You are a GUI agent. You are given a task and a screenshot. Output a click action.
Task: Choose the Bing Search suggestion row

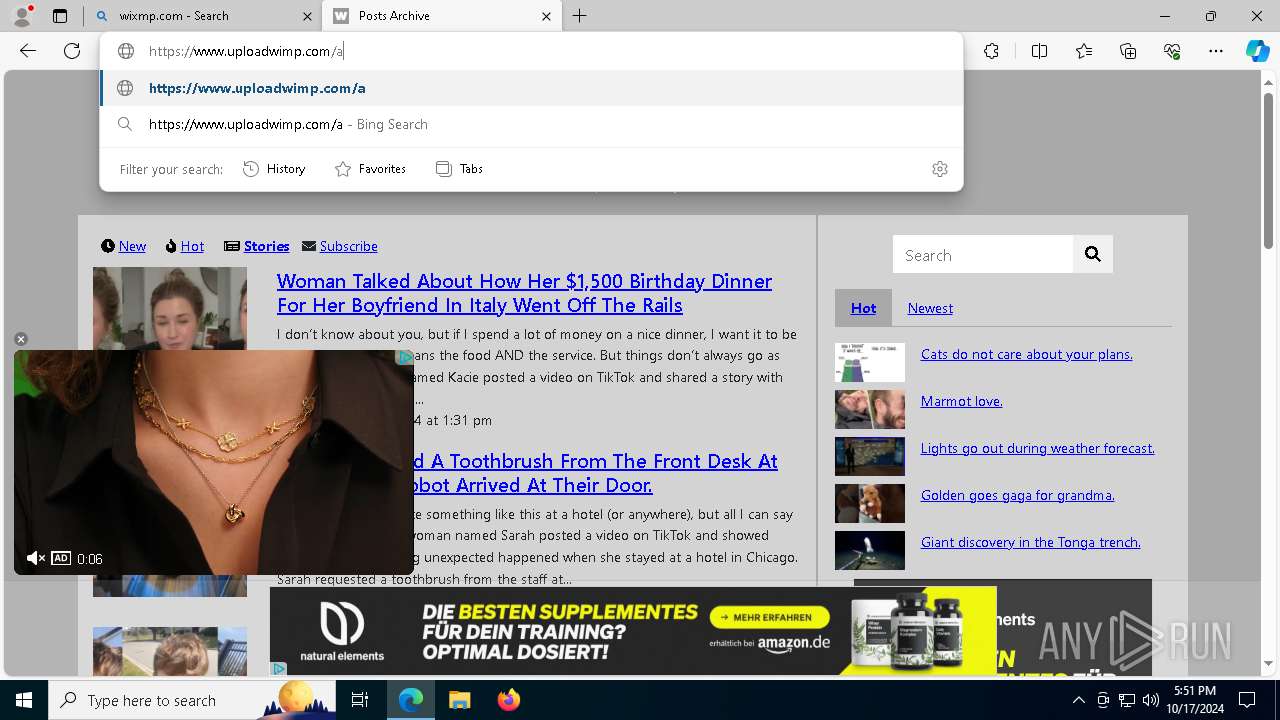(531, 124)
